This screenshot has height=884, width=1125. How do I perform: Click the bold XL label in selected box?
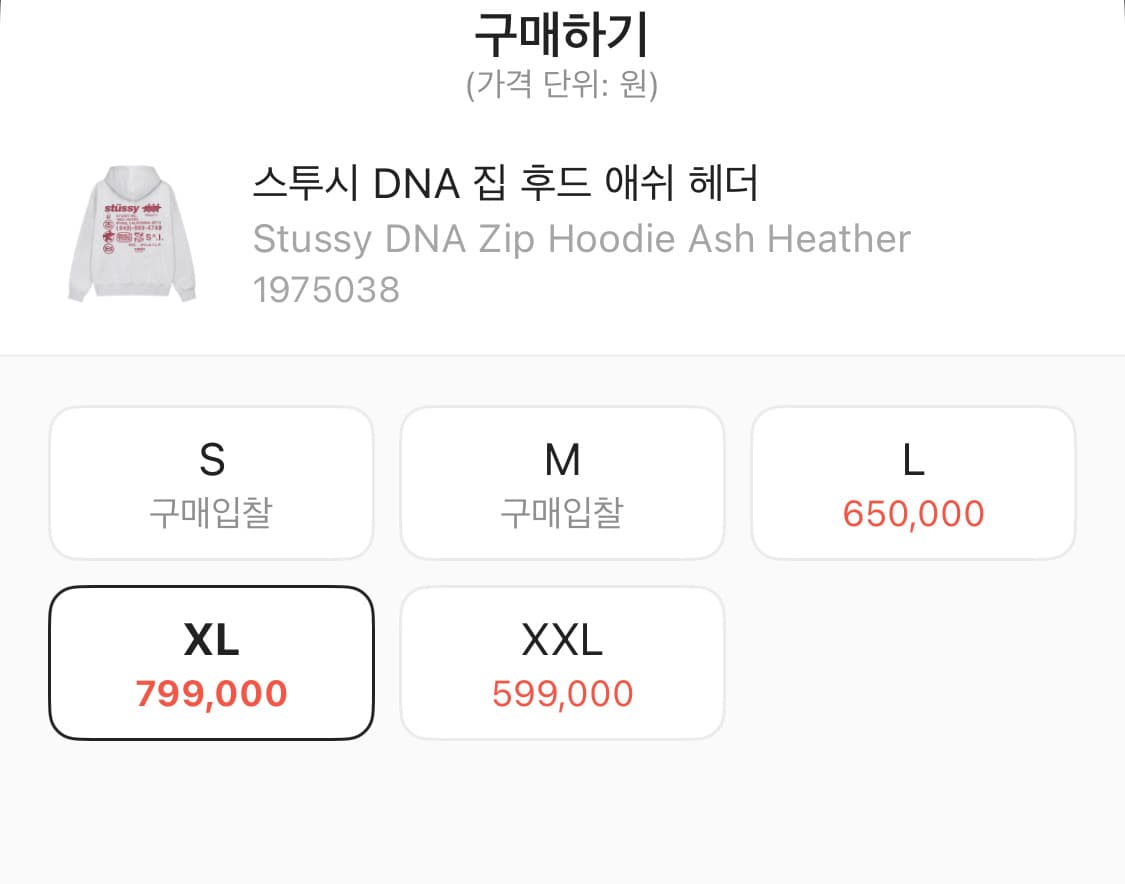click(211, 640)
